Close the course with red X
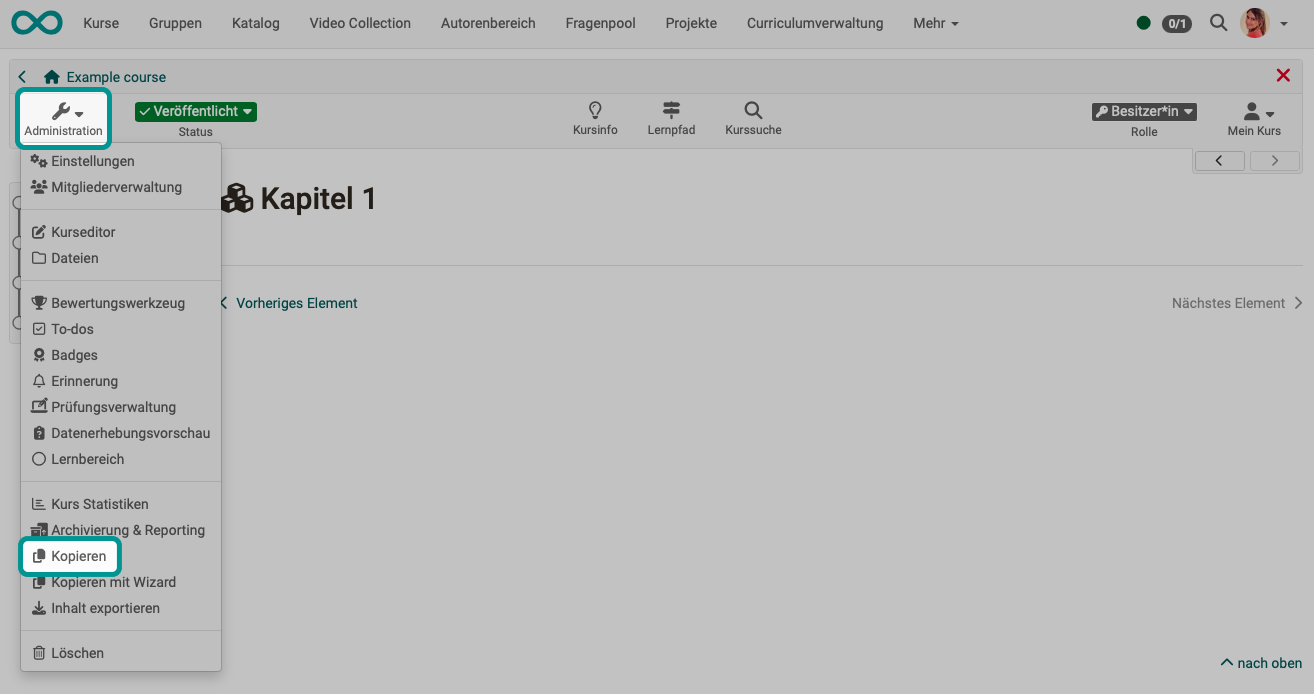This screenshot has width=1314, height=694. point(1283,76)
